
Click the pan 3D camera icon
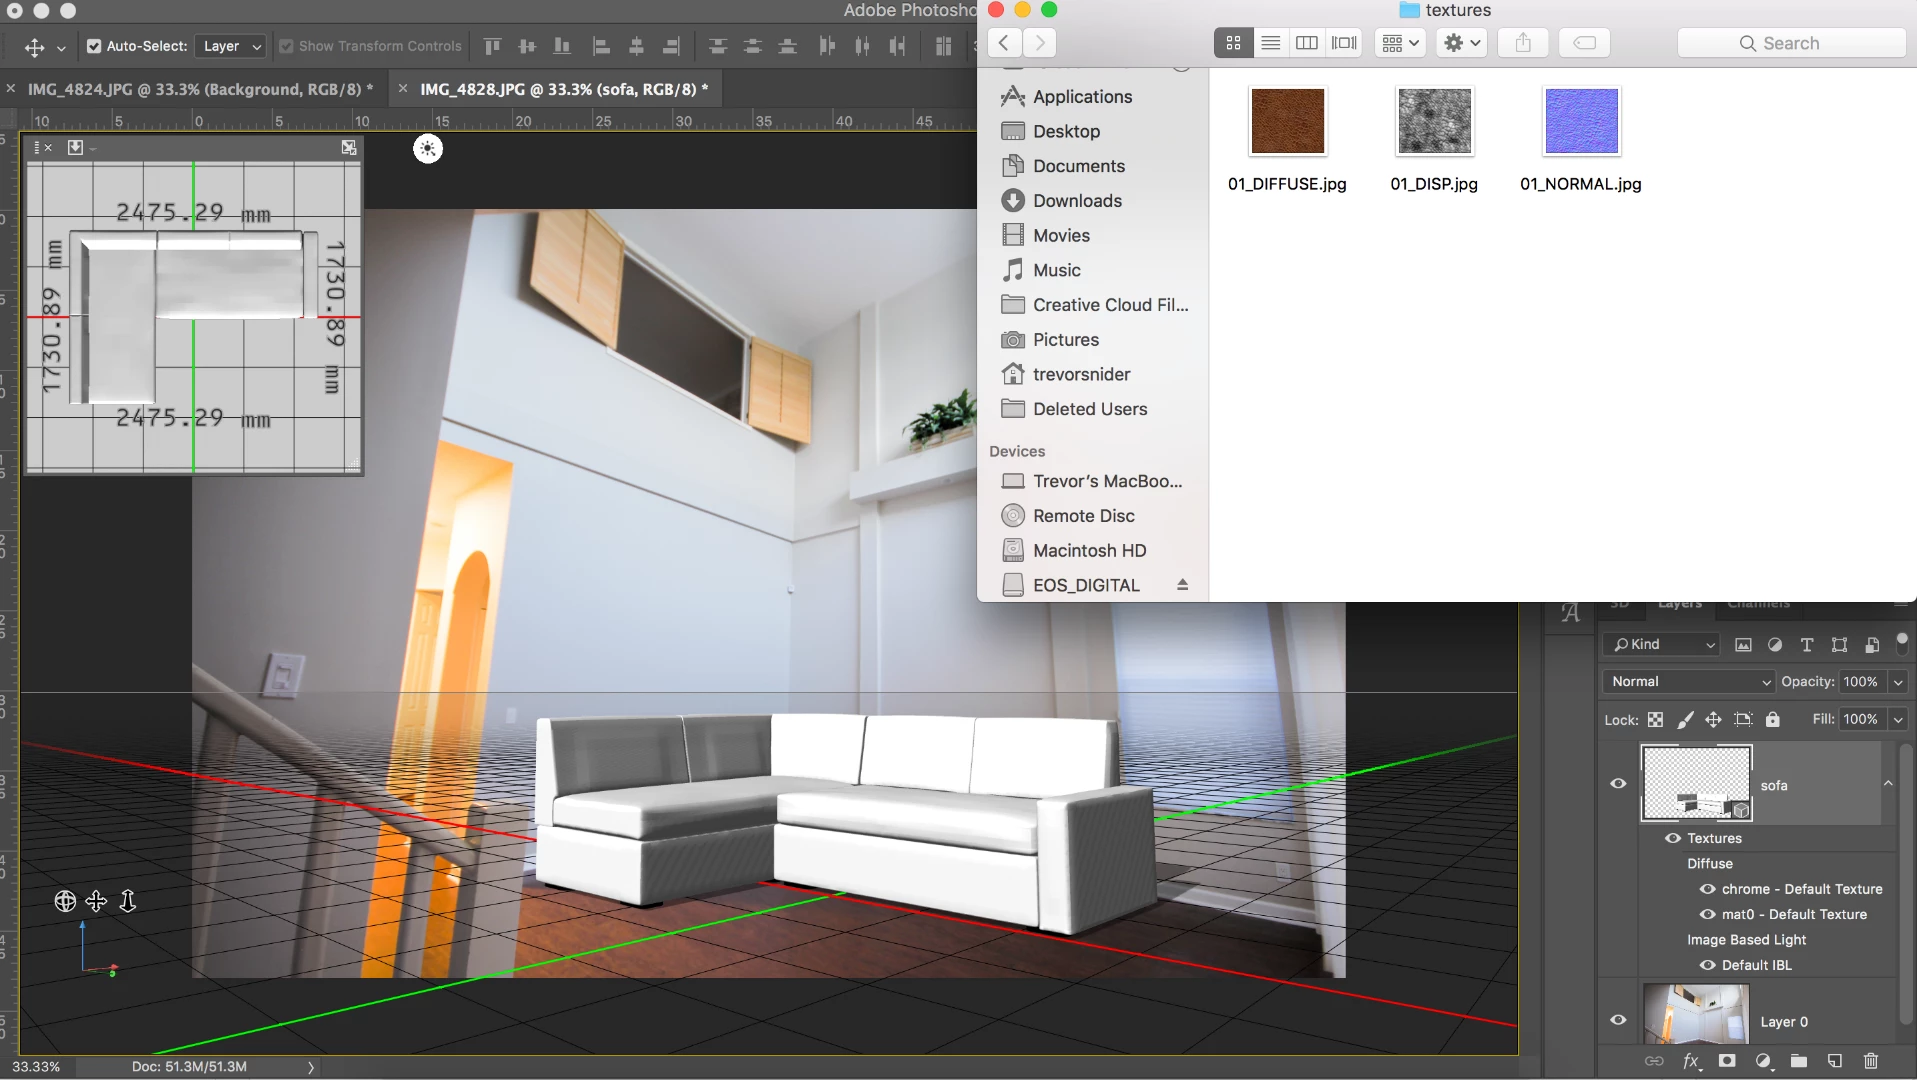pos(96,901)
